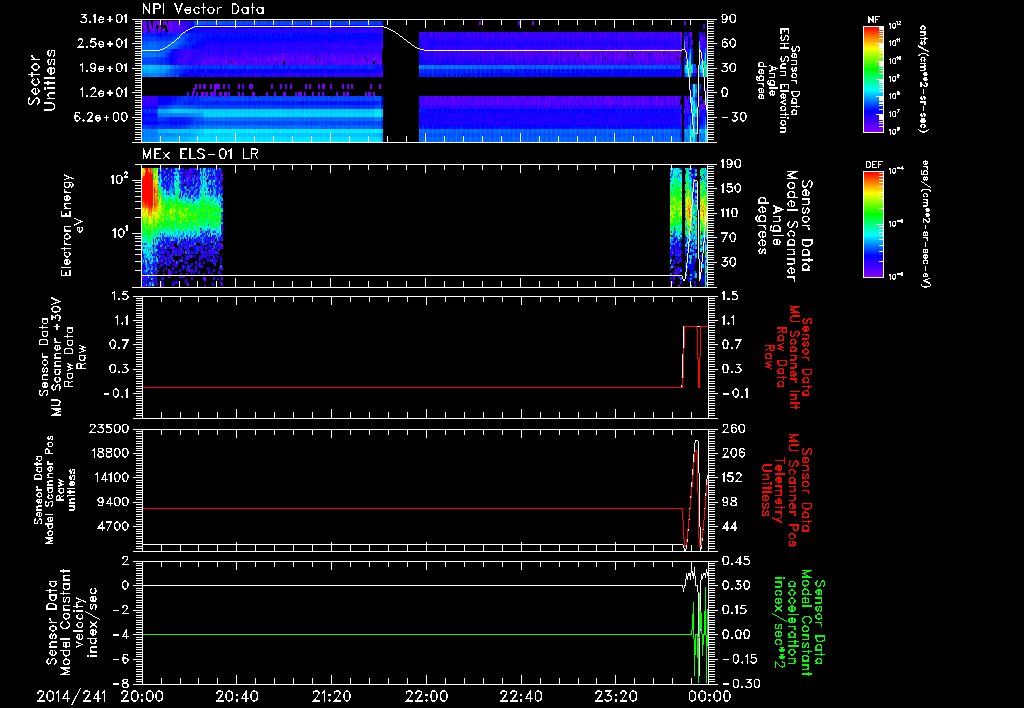Click the red 'MU Scanner Inh Raw Data' label
This screenshot has height=708, width=1024.
tap(789, 356)
